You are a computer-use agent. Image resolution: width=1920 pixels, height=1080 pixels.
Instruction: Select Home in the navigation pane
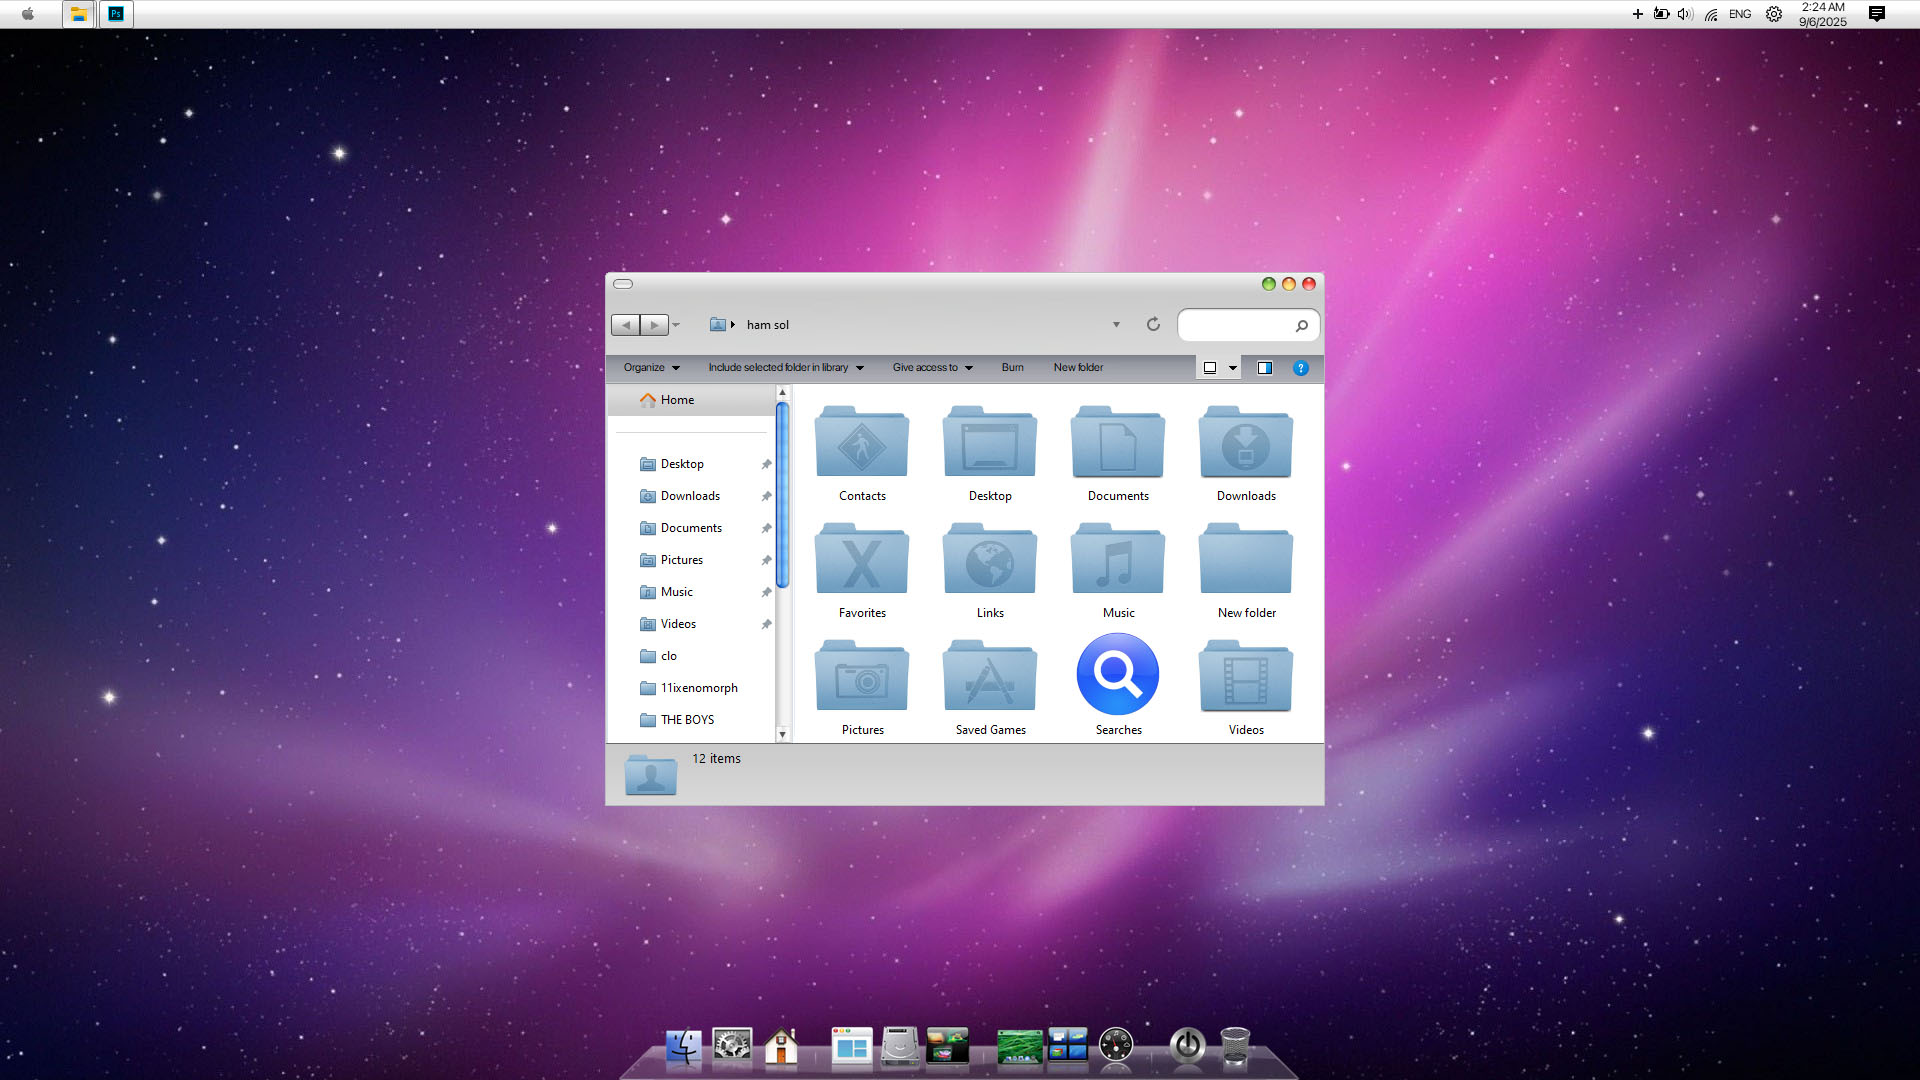tap(677, 400)
